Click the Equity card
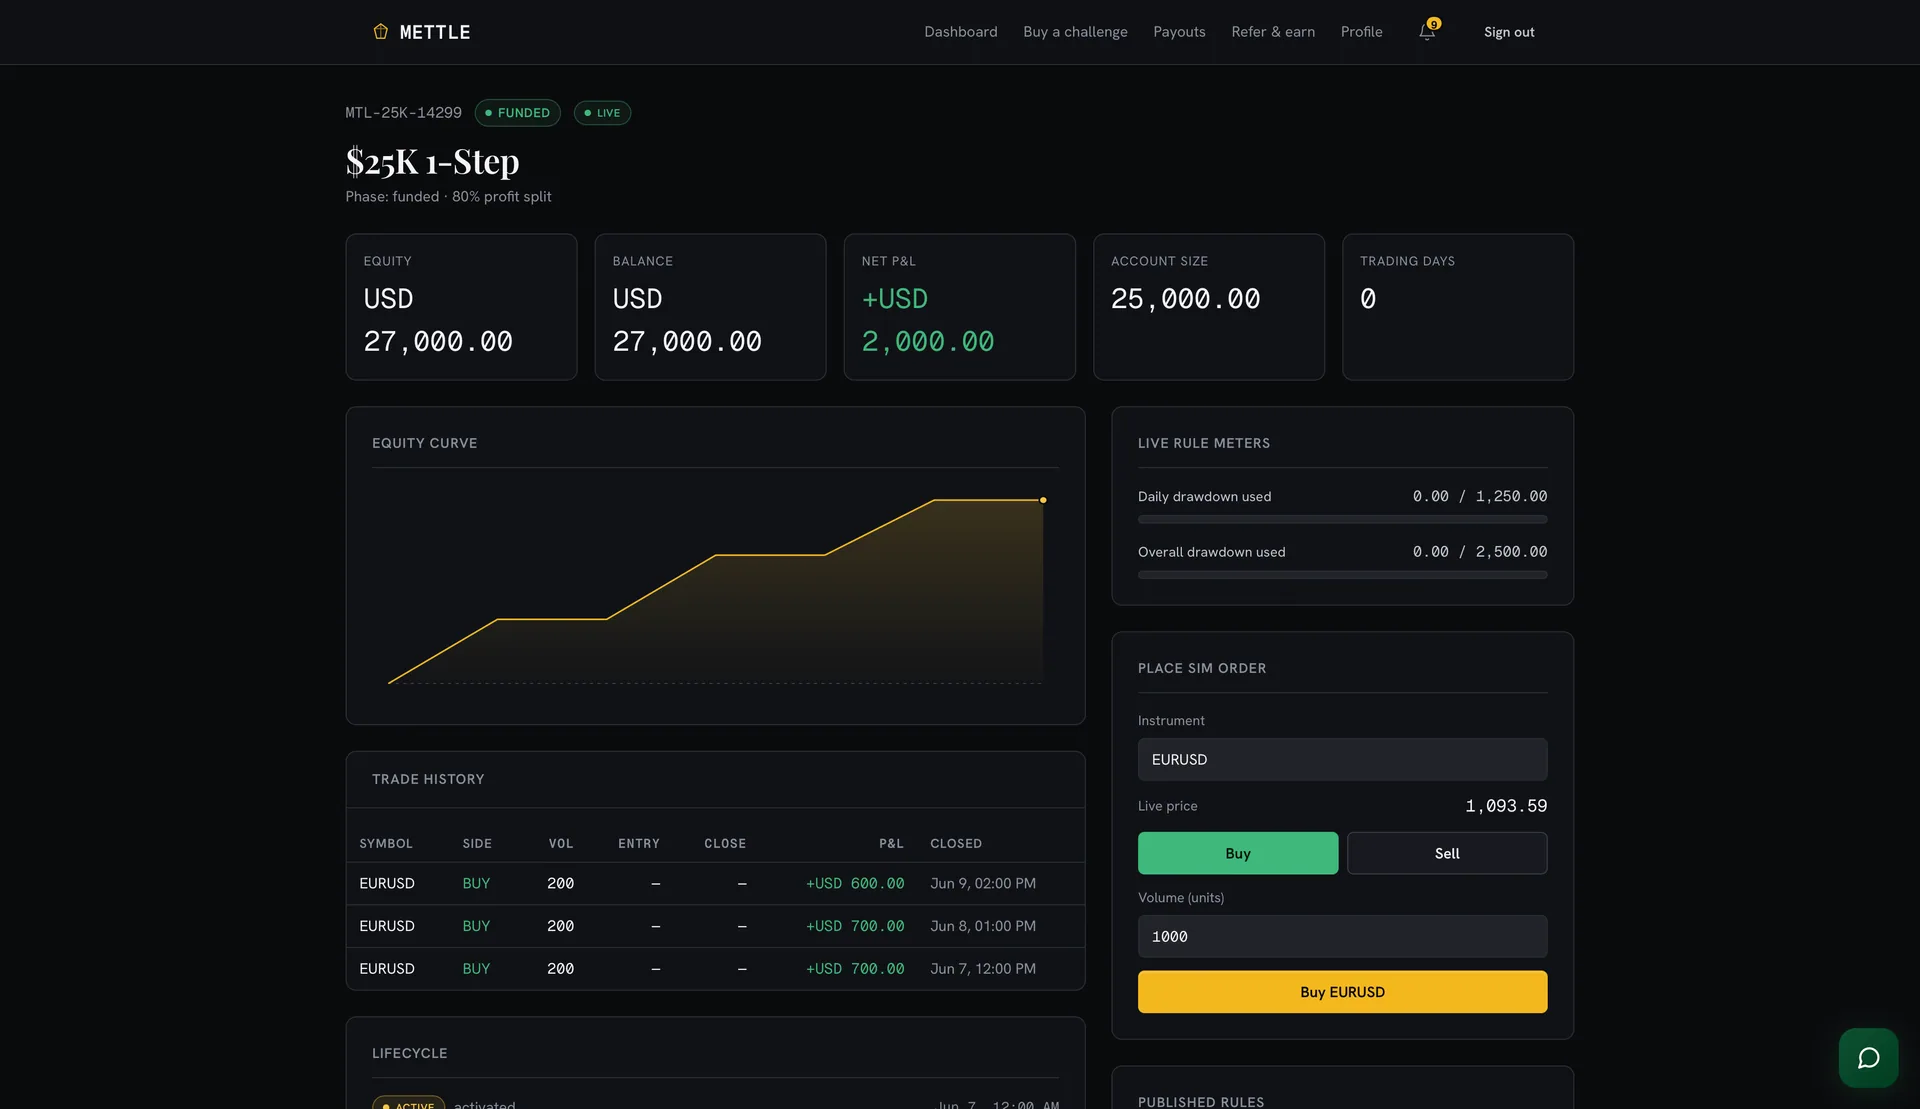This screenshot has width=1920, height=1109. click(x=461, y=307)
